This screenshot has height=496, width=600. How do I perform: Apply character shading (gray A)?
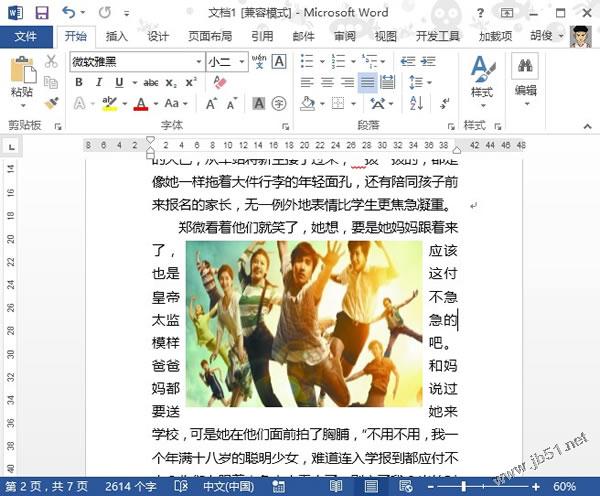(x=259, y=103)
